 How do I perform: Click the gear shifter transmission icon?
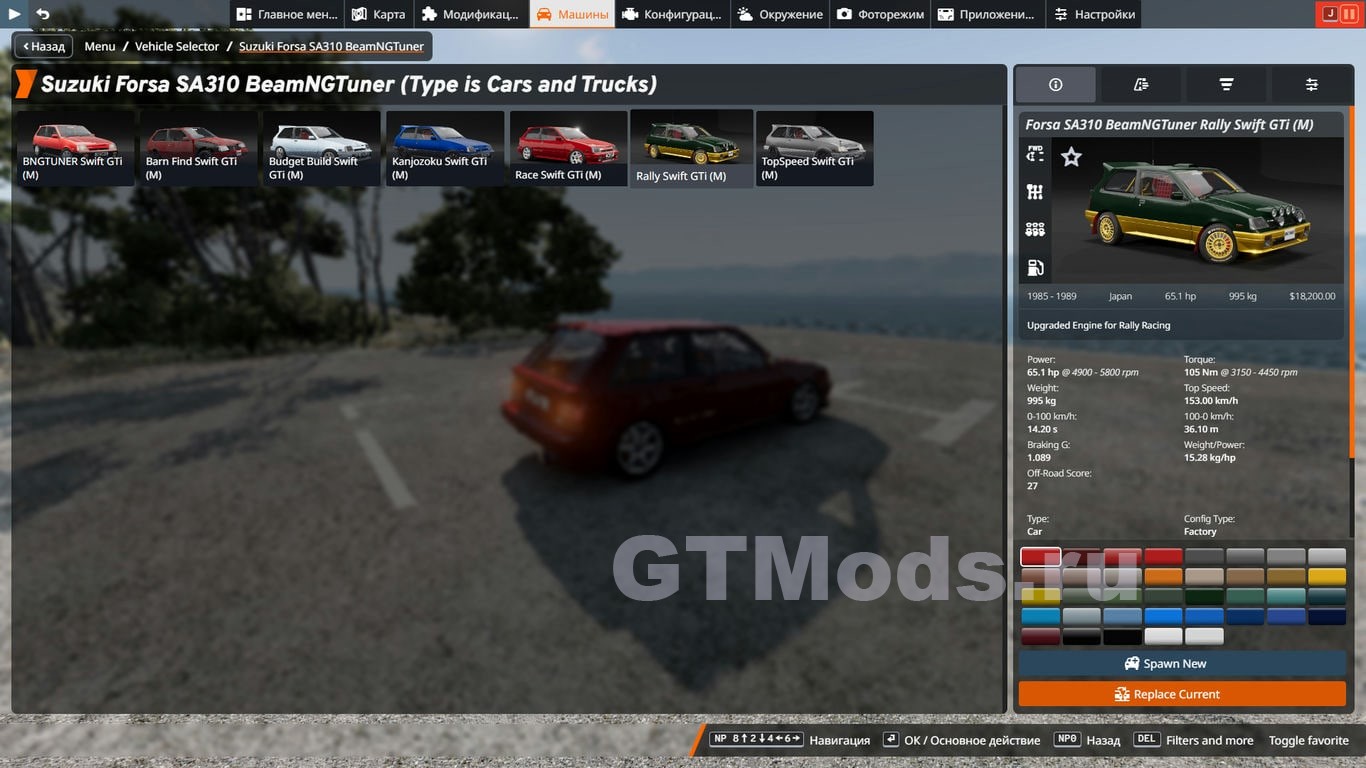pyautogui.click(x=1035, y=192)
